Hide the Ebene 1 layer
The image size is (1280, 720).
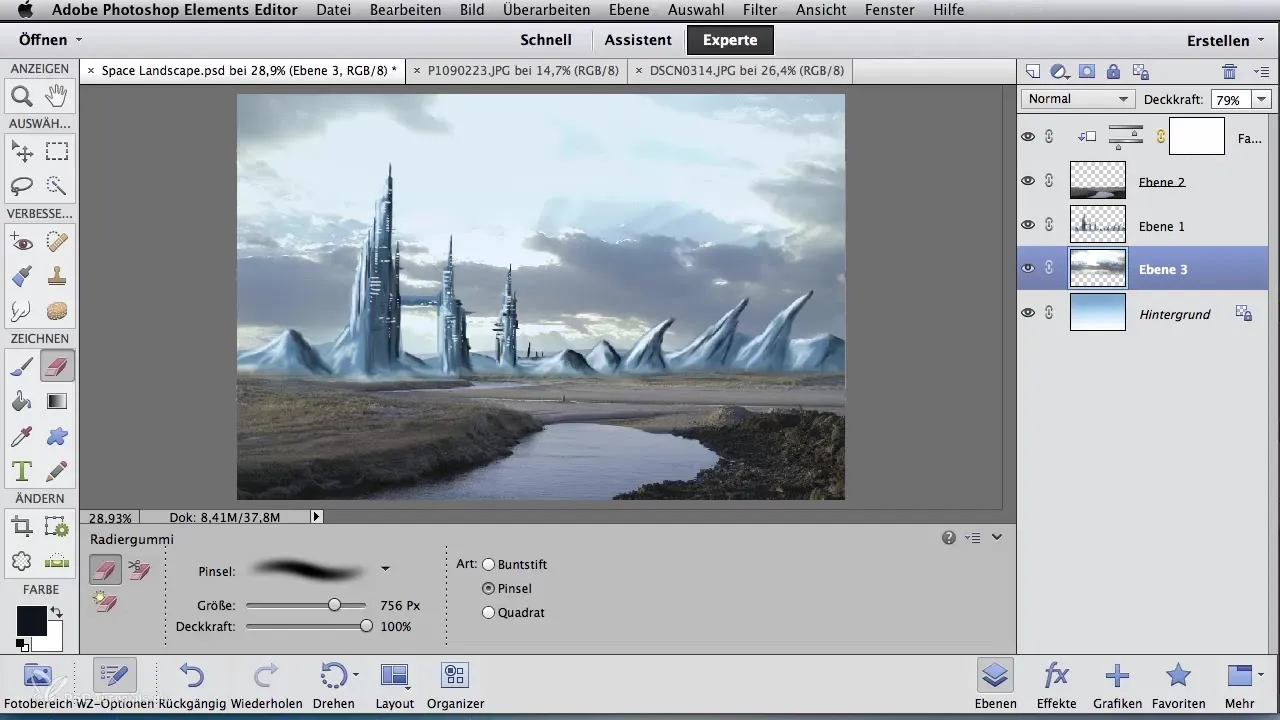(x=1028, y=225)
